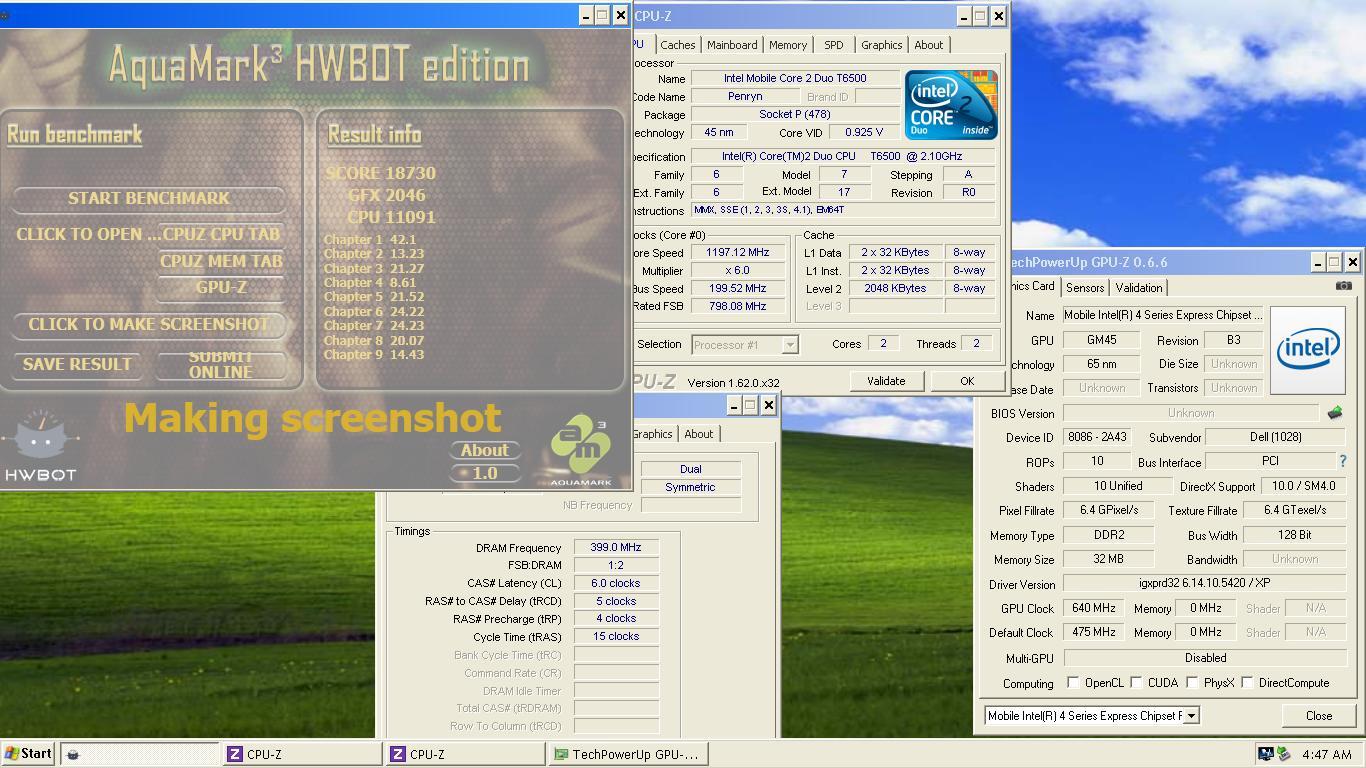Toggle the CUDA checkbox

pos(1136,683)
